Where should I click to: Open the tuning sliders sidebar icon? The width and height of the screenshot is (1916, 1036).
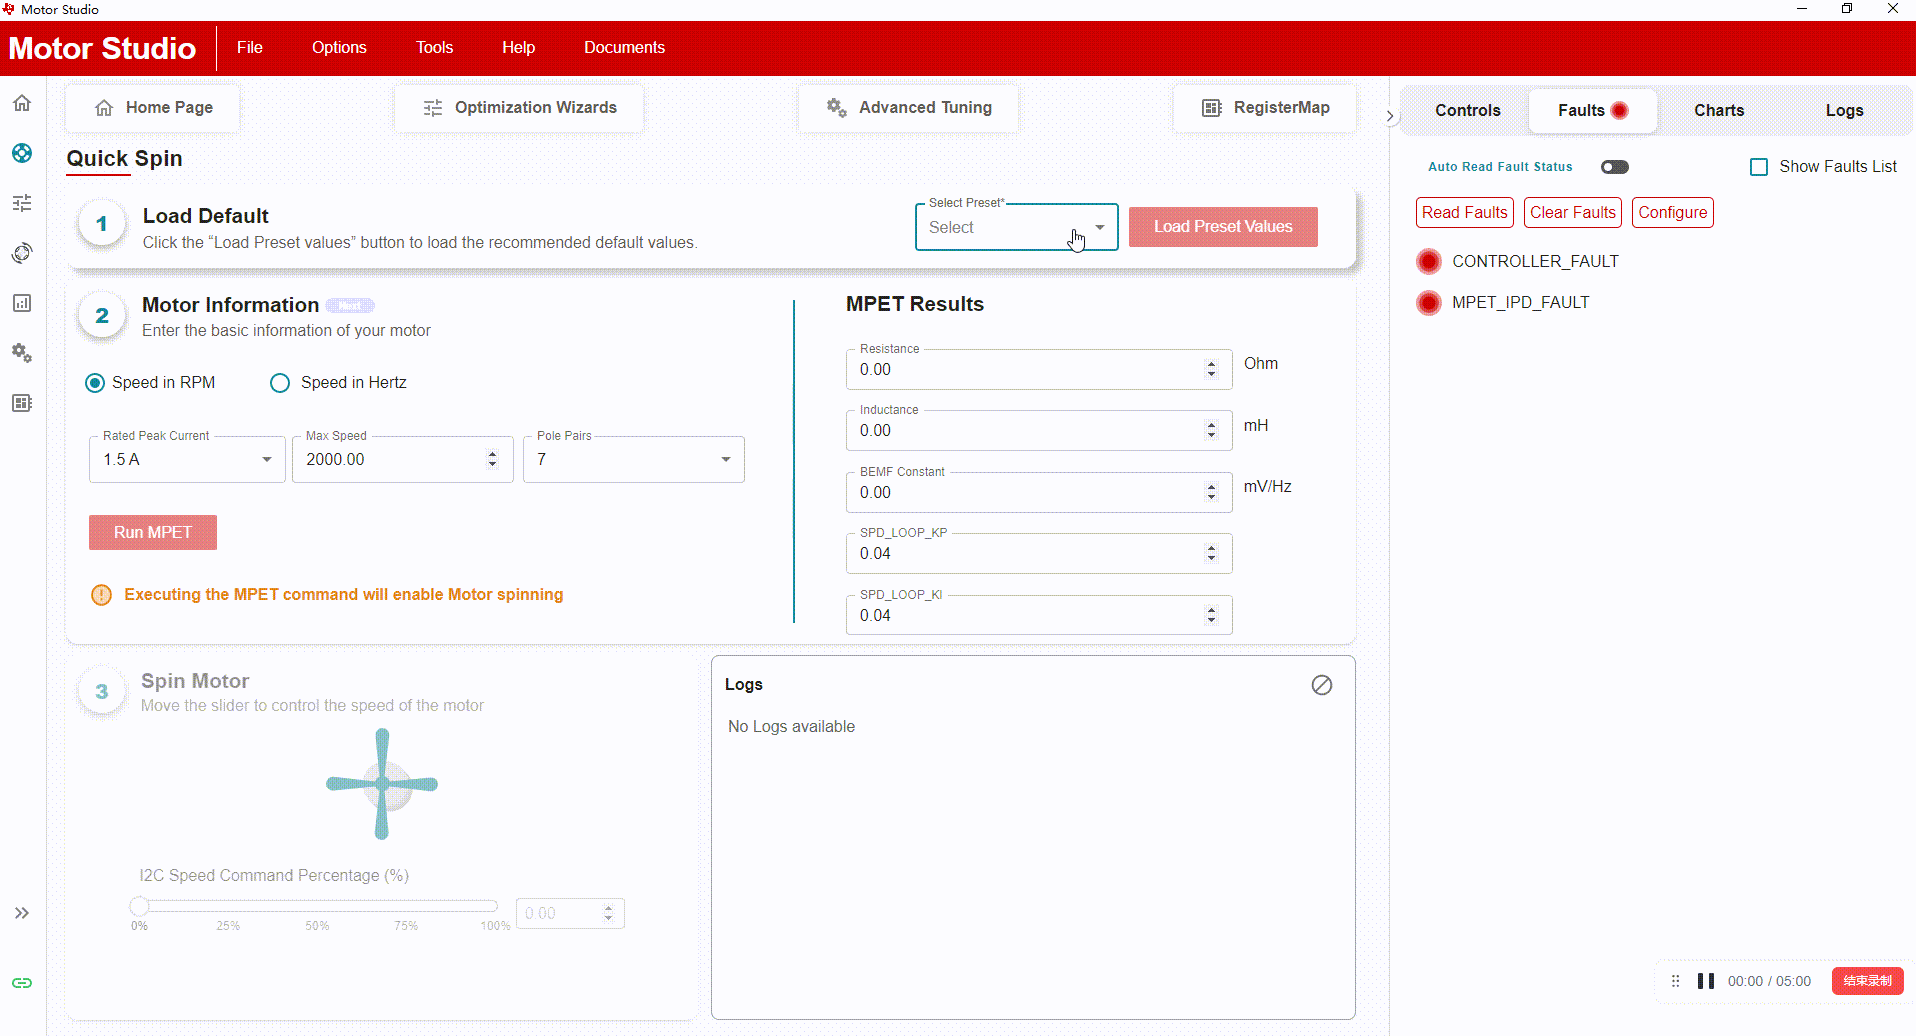22,203
